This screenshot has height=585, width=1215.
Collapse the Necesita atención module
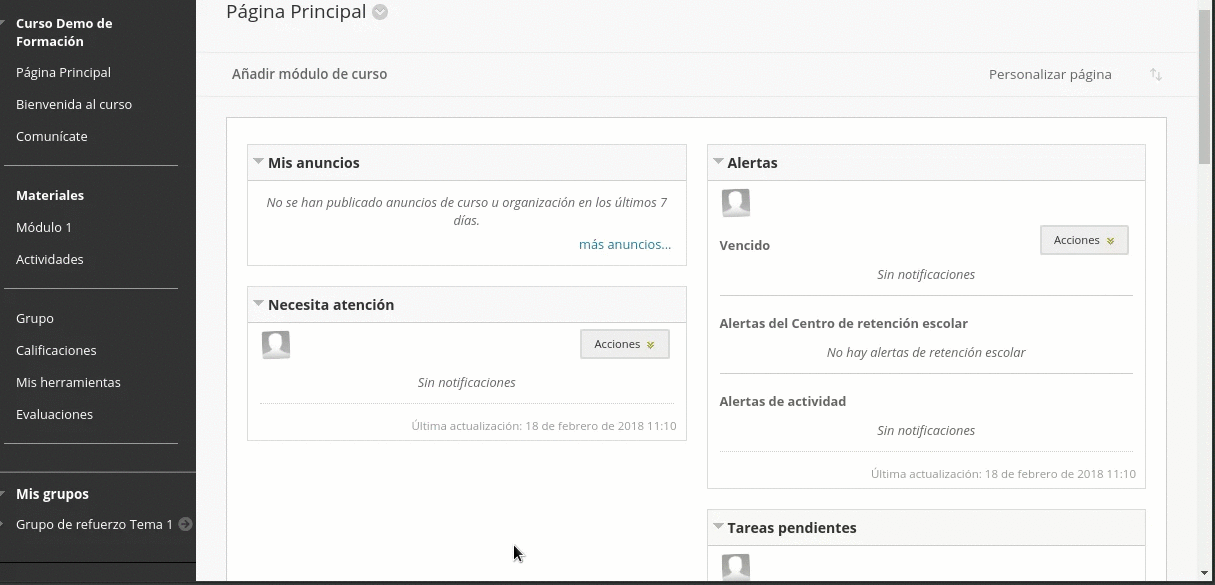point(258,304)
